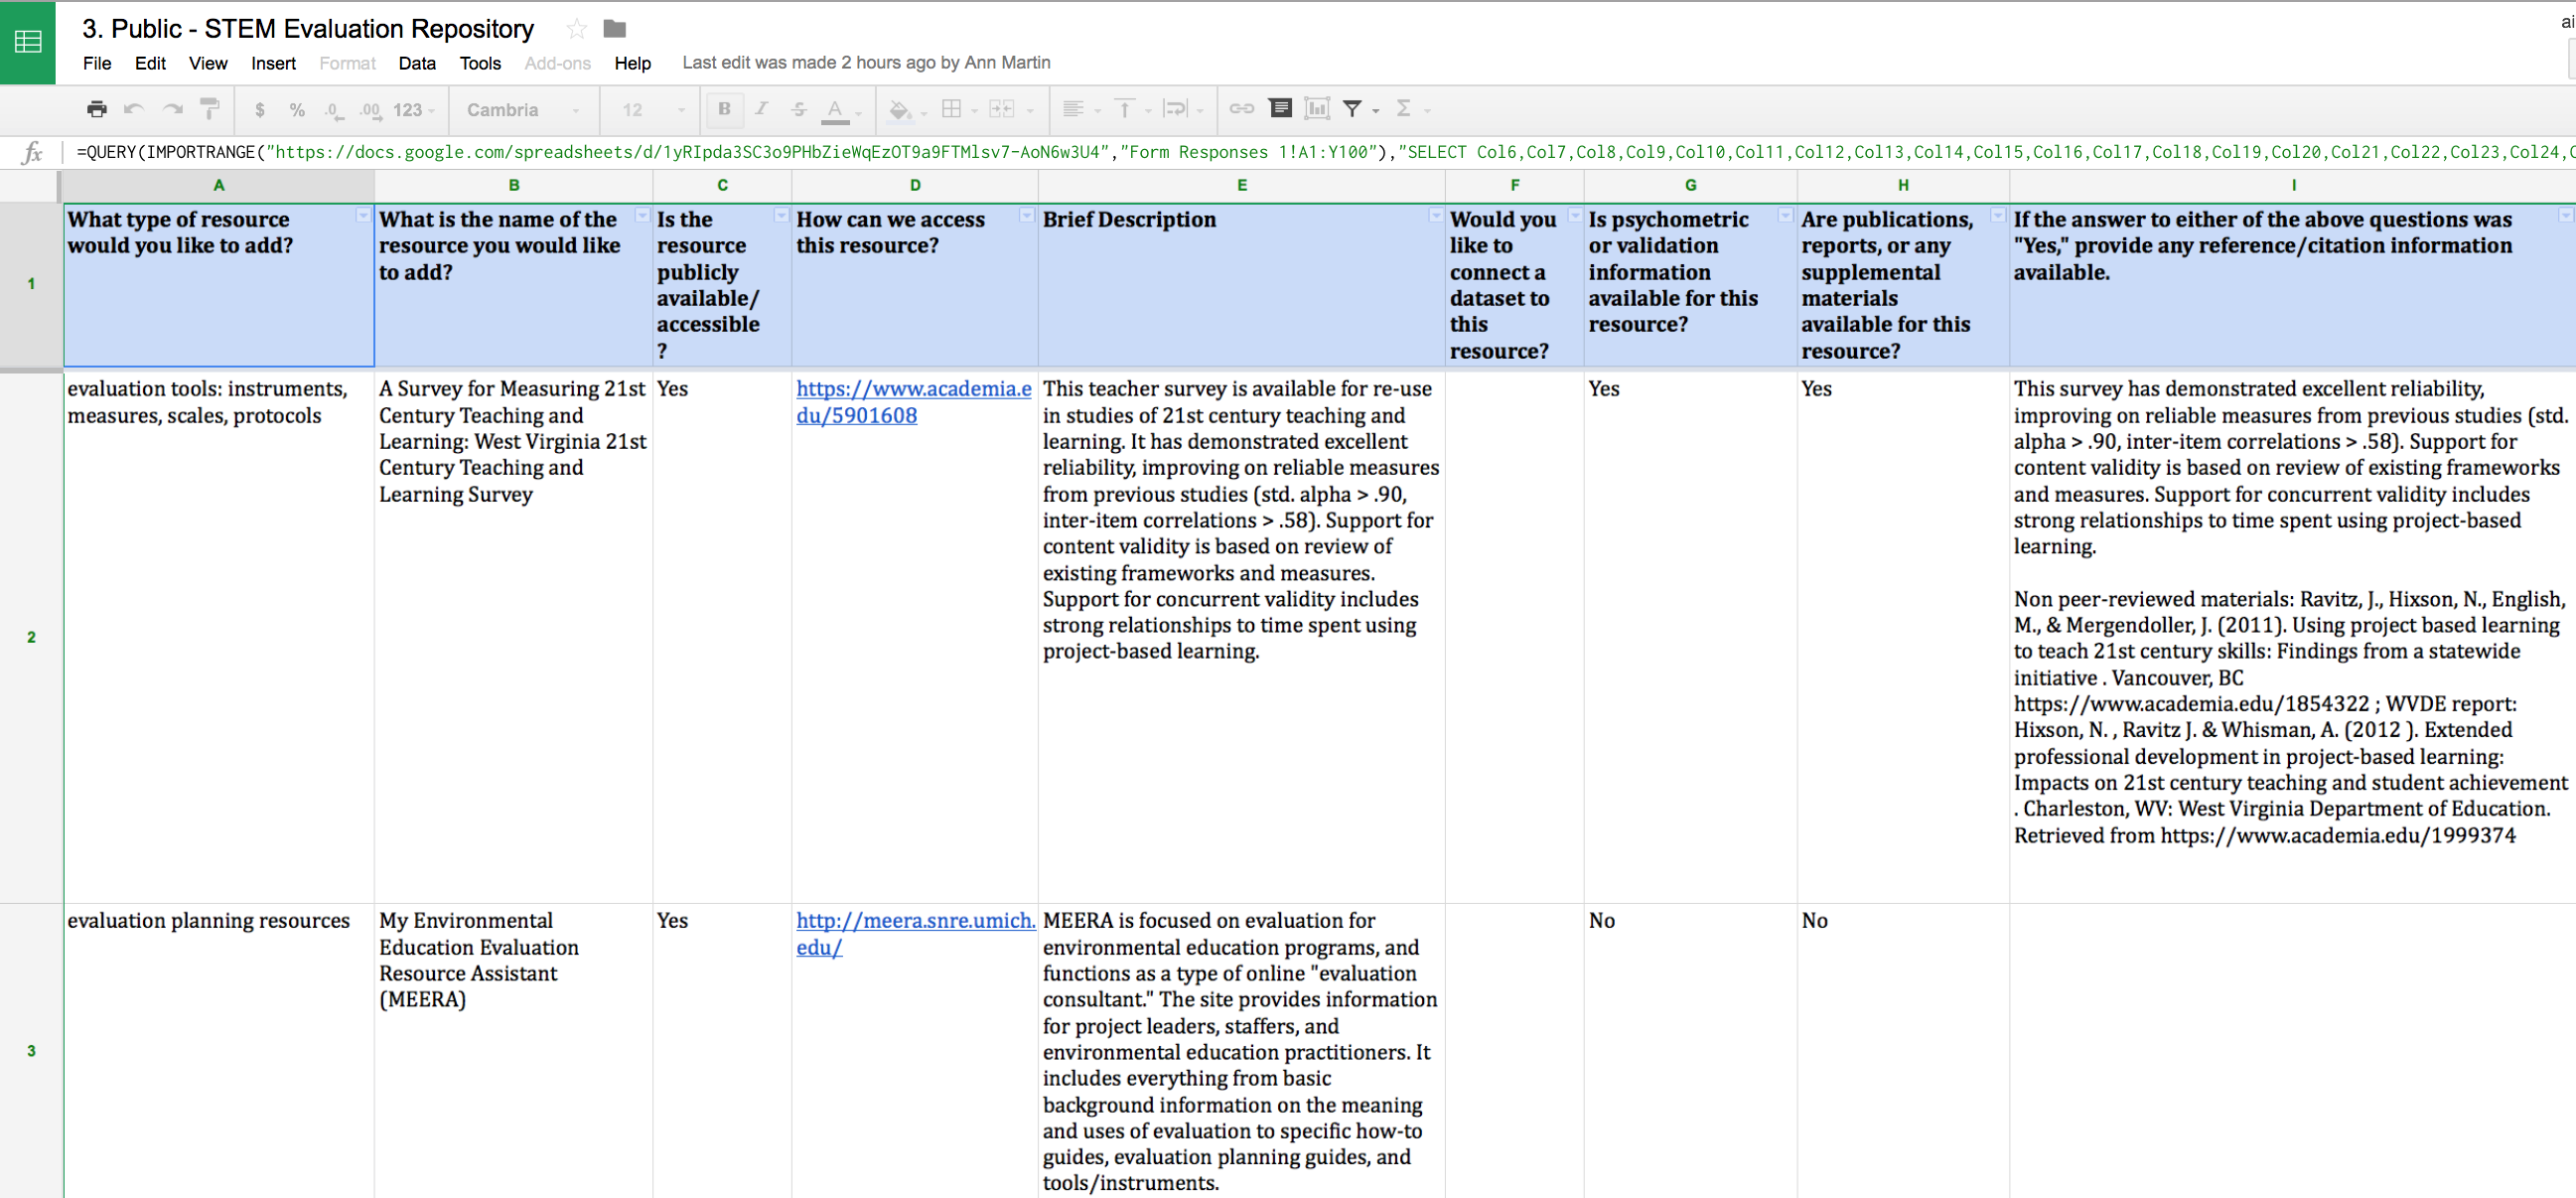Click the vertical align icon
2576x1198 pixels.
coord(1124,109)
